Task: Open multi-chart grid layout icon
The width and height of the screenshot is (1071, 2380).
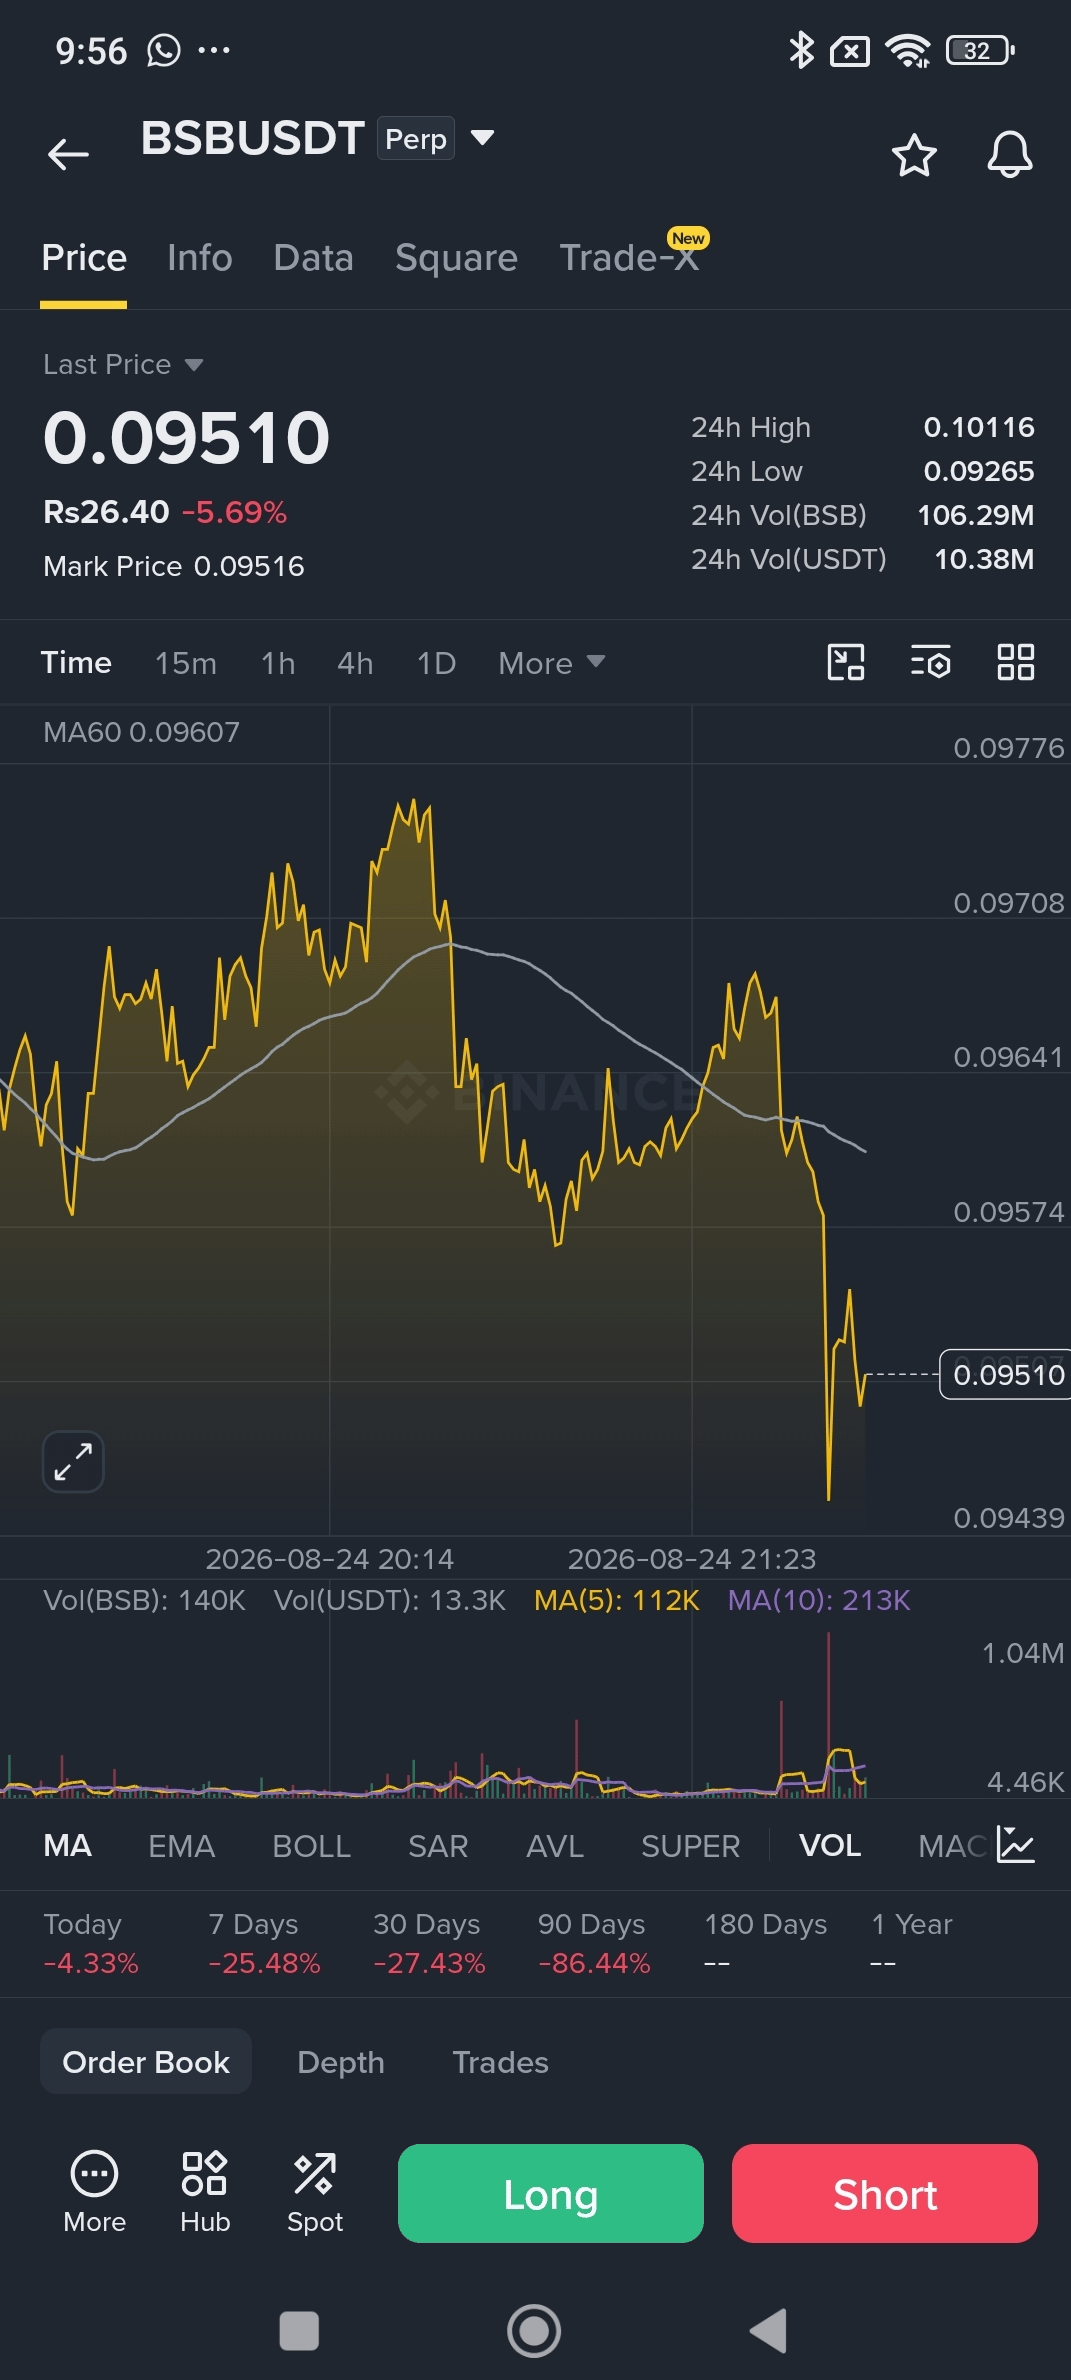Action: pyautogui.click(x=1016, y=662)
